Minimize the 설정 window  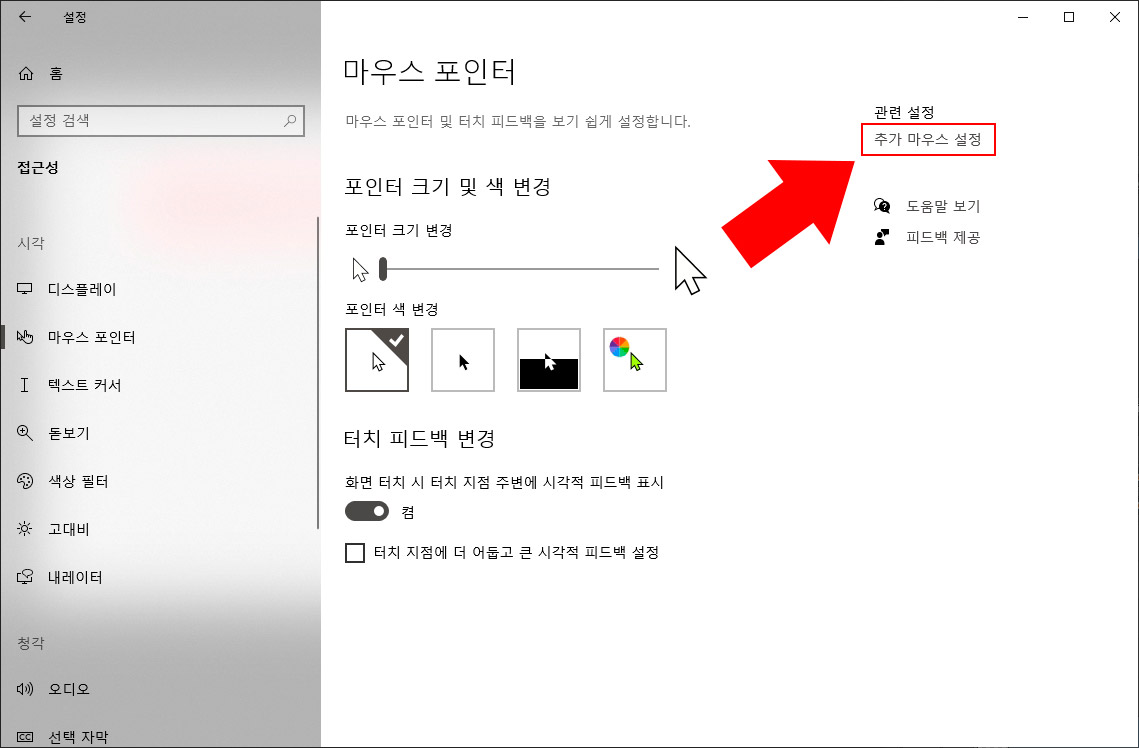point(1024,17)
